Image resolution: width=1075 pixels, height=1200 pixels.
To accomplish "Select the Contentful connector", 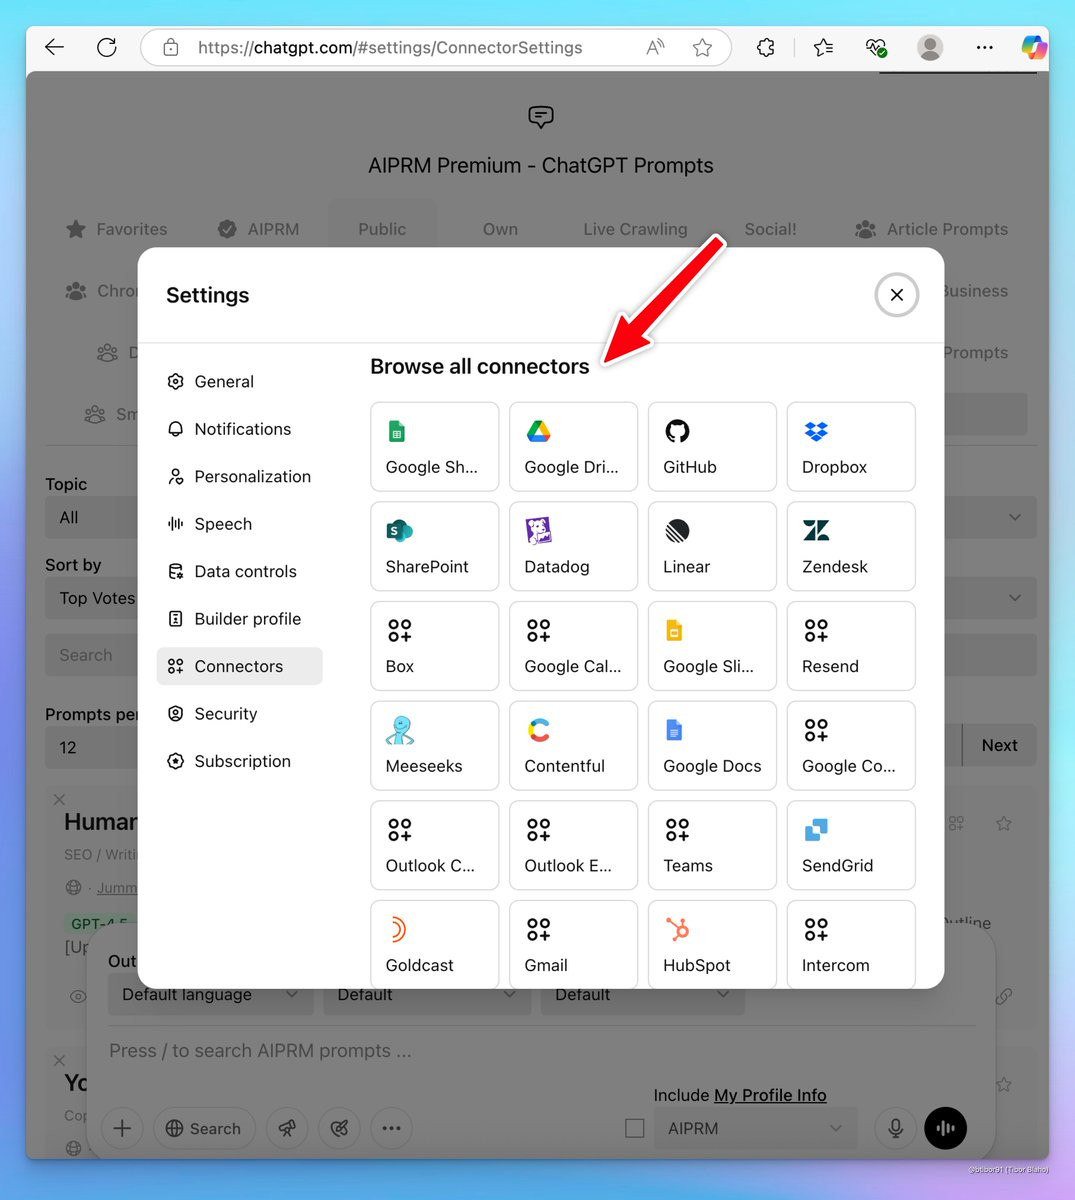I will (x=573, y=746).
